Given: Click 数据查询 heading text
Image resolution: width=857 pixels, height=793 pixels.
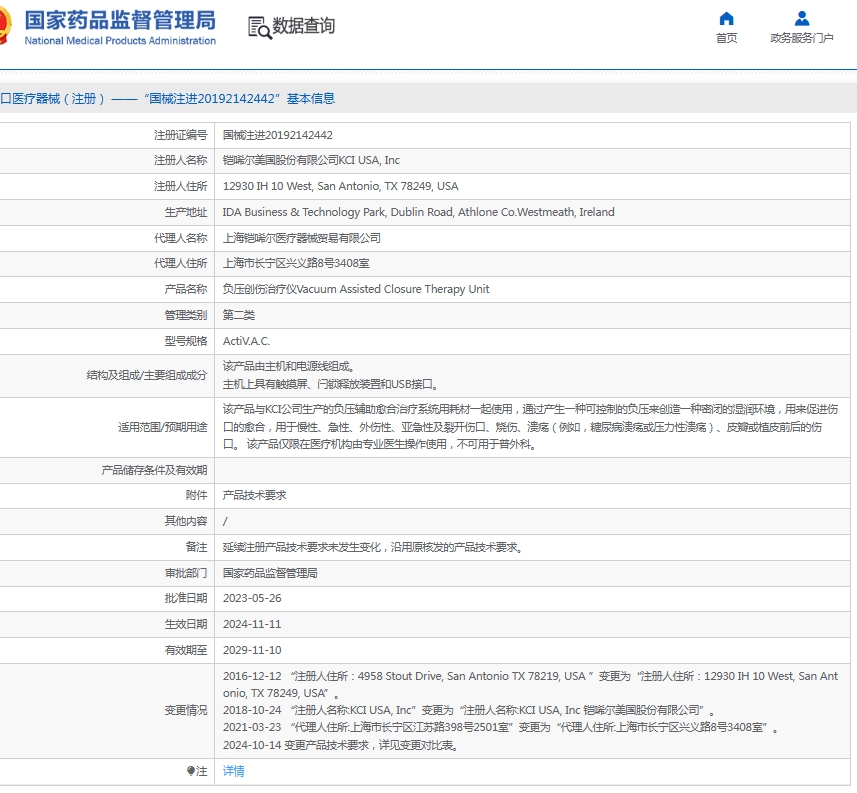Looking at the screenshot, I should coord(303,26).
